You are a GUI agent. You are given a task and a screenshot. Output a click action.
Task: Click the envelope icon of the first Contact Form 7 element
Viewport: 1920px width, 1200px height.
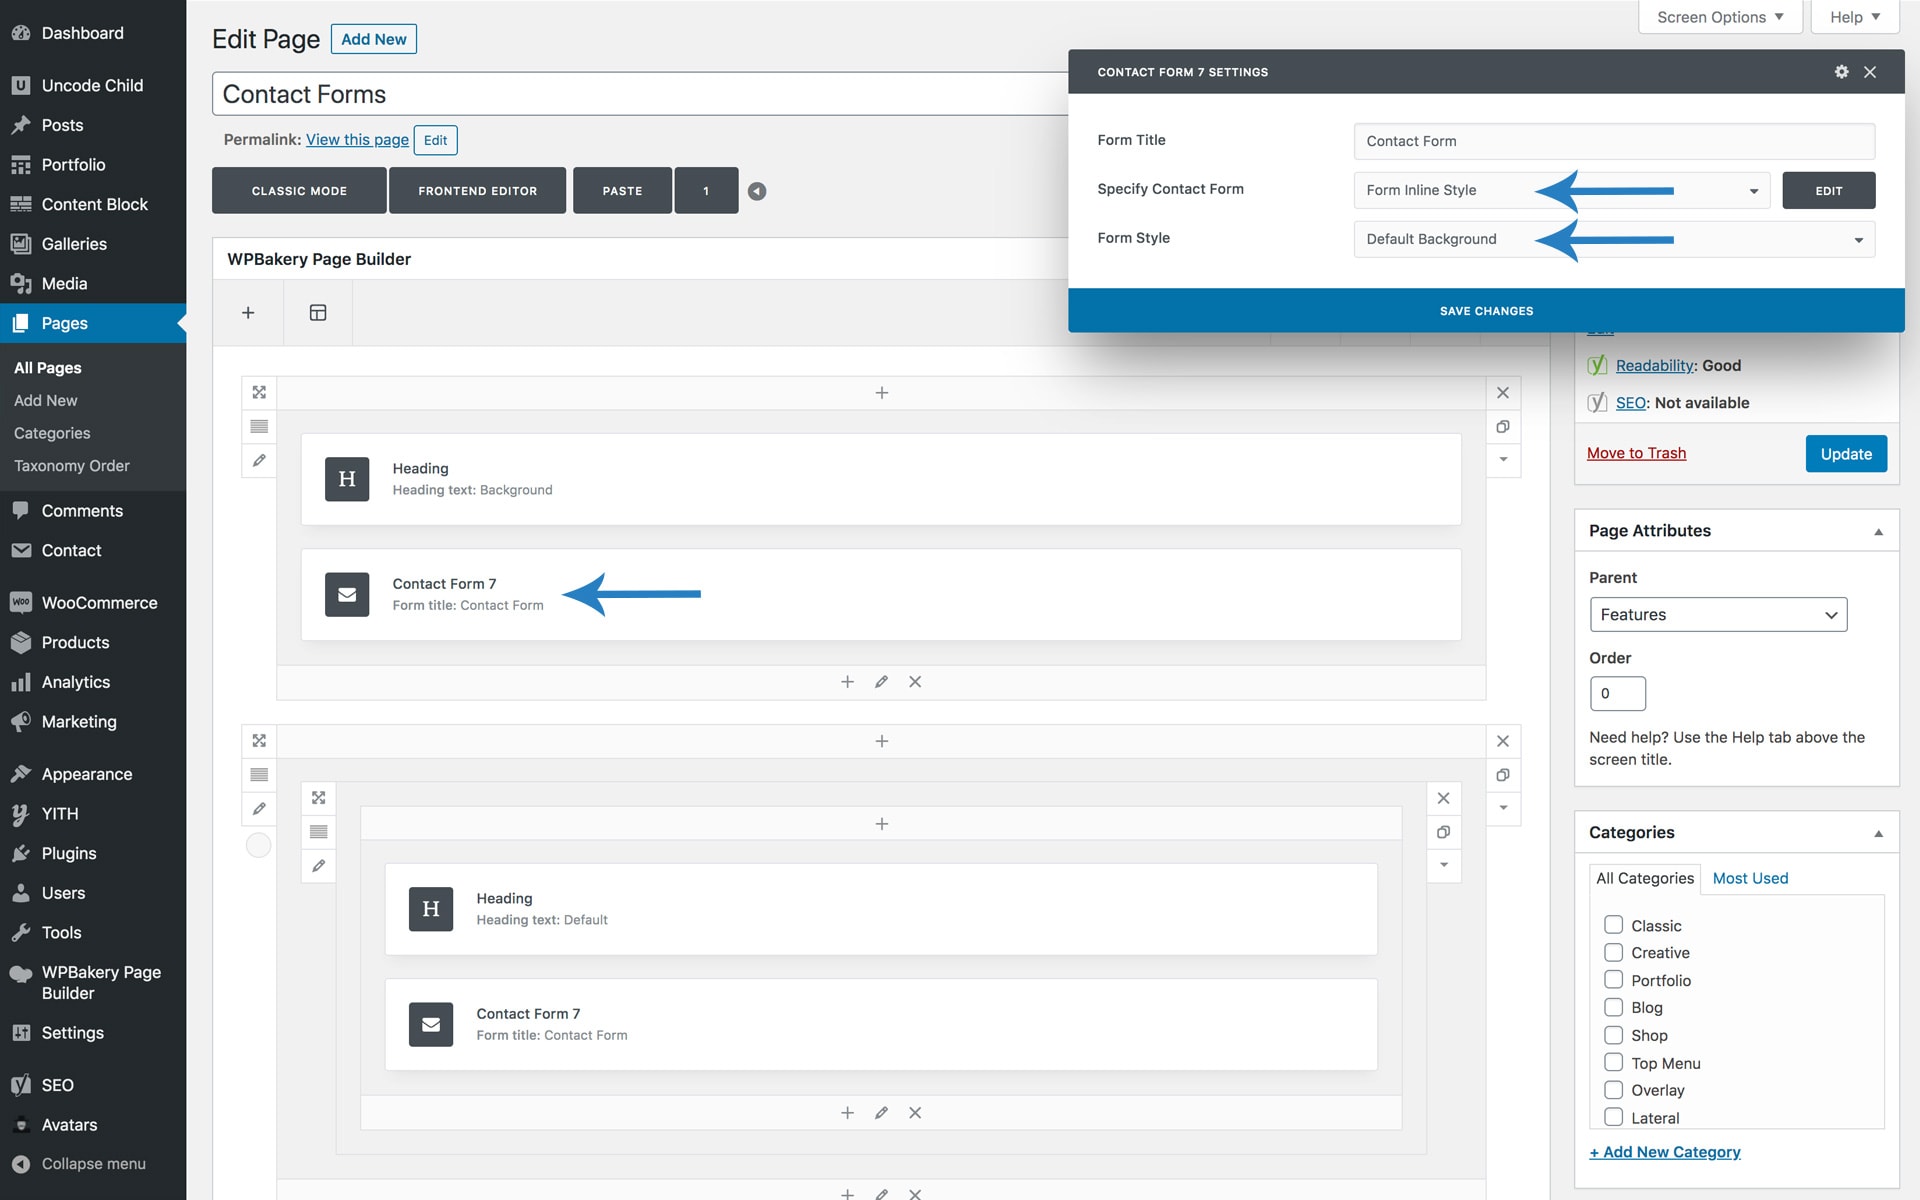pos(347,594)
